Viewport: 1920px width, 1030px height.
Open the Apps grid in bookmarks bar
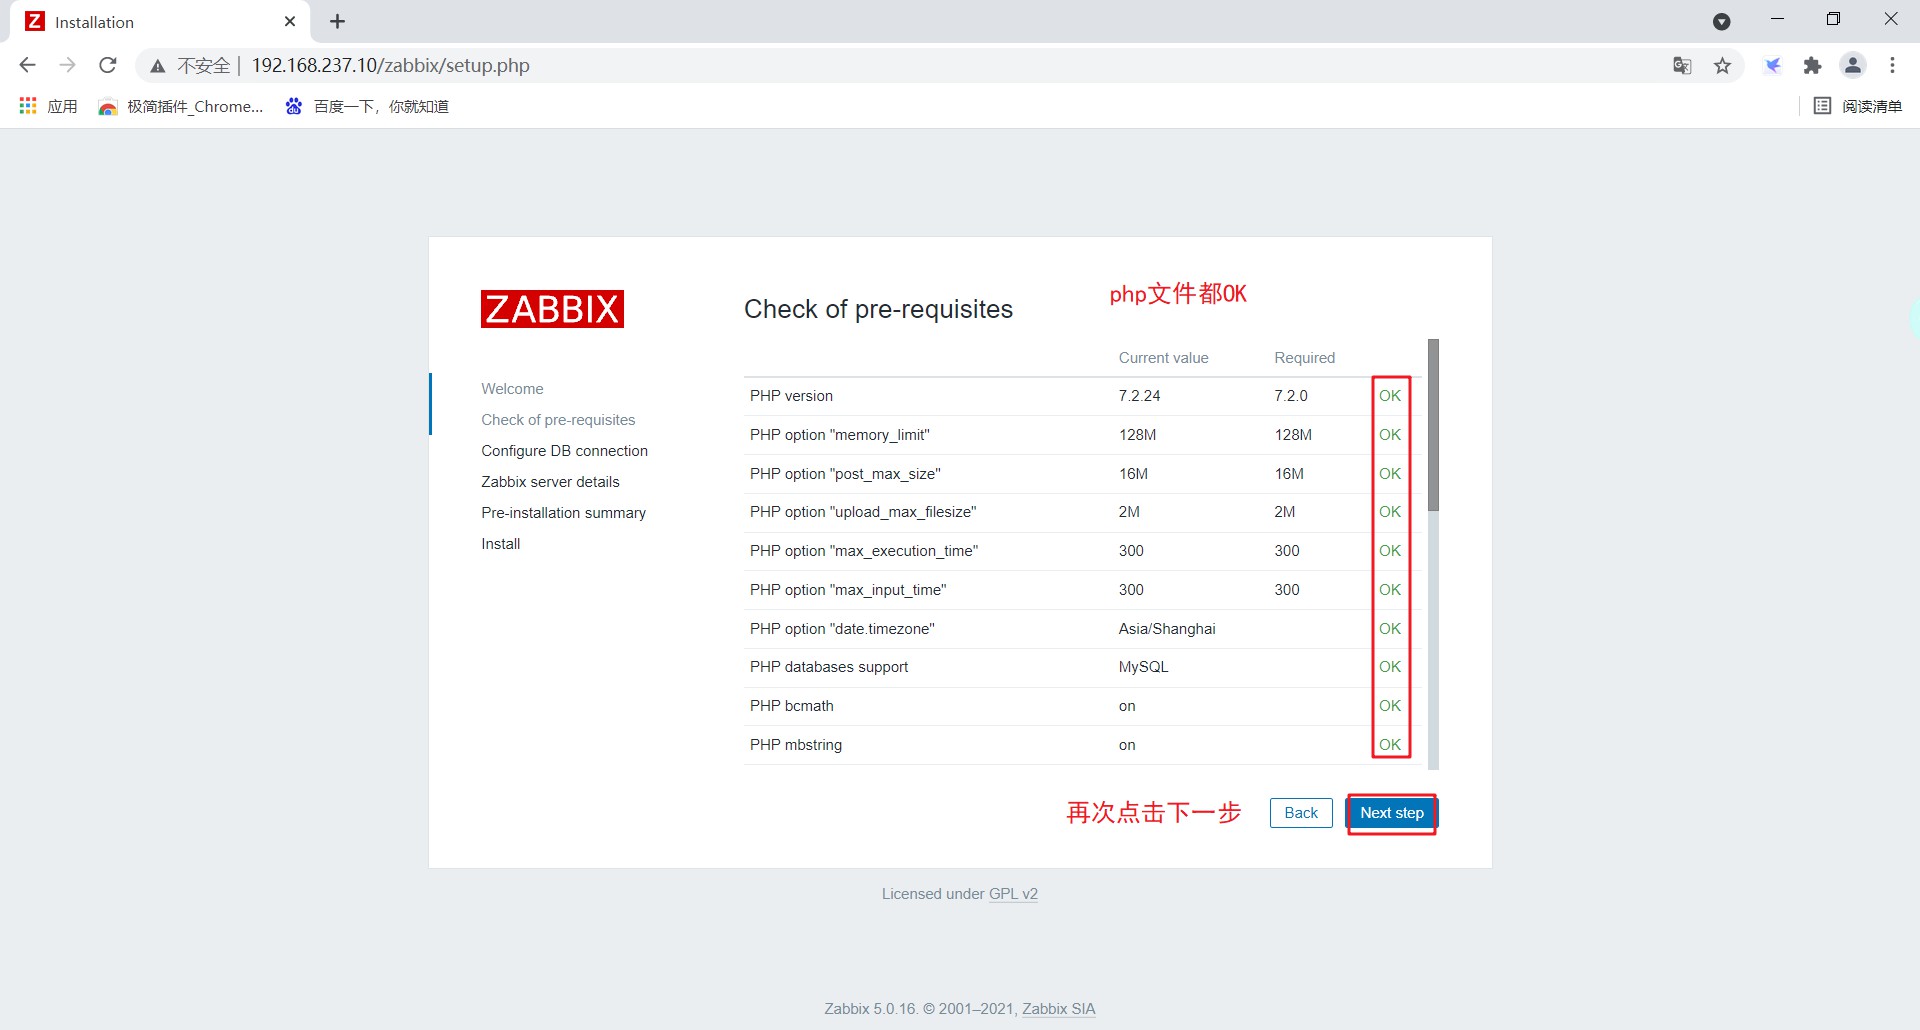pos(48,106)
